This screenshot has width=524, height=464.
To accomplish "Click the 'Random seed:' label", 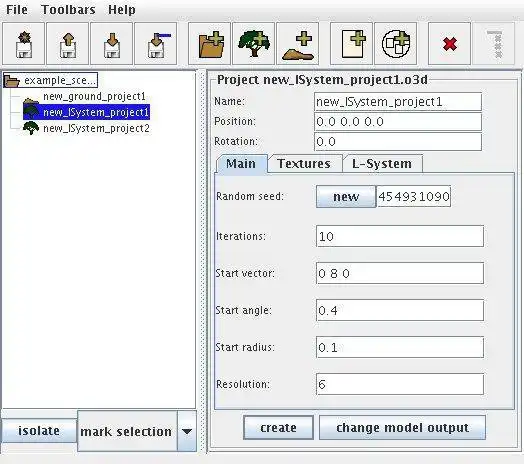I will point(250,196).
